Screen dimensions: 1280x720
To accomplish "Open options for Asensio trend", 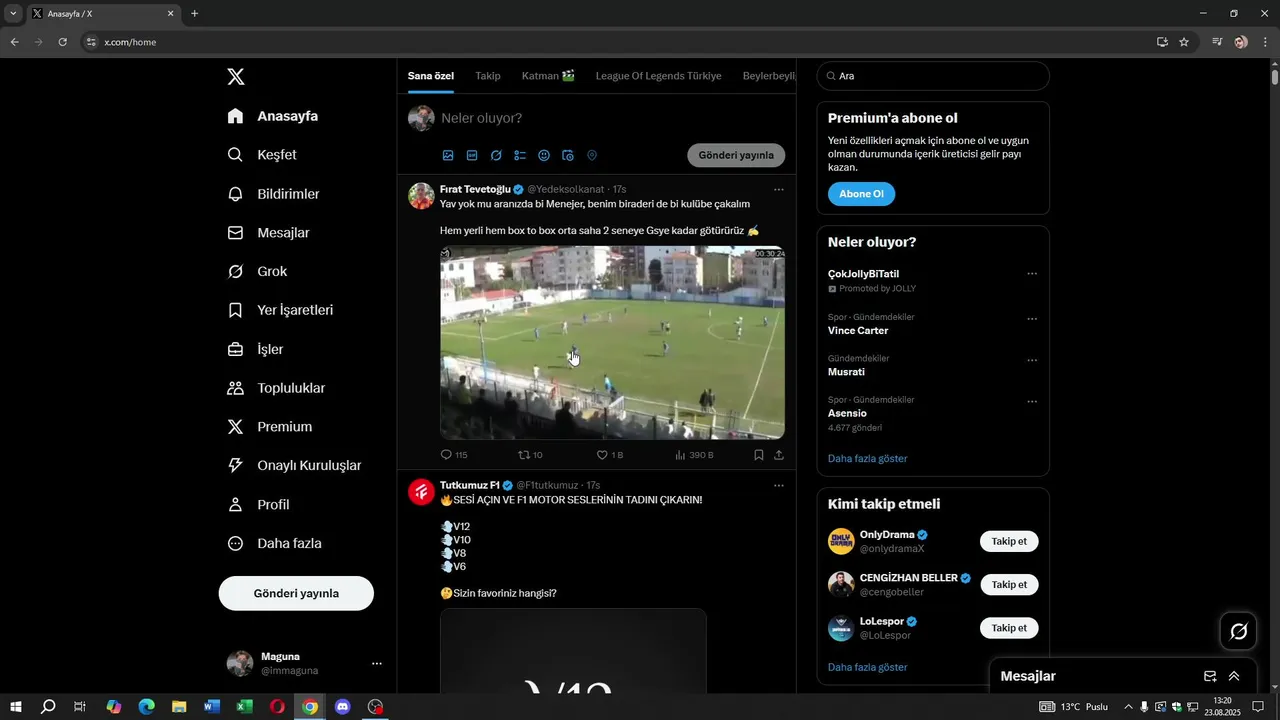I will click(1032, 402).
